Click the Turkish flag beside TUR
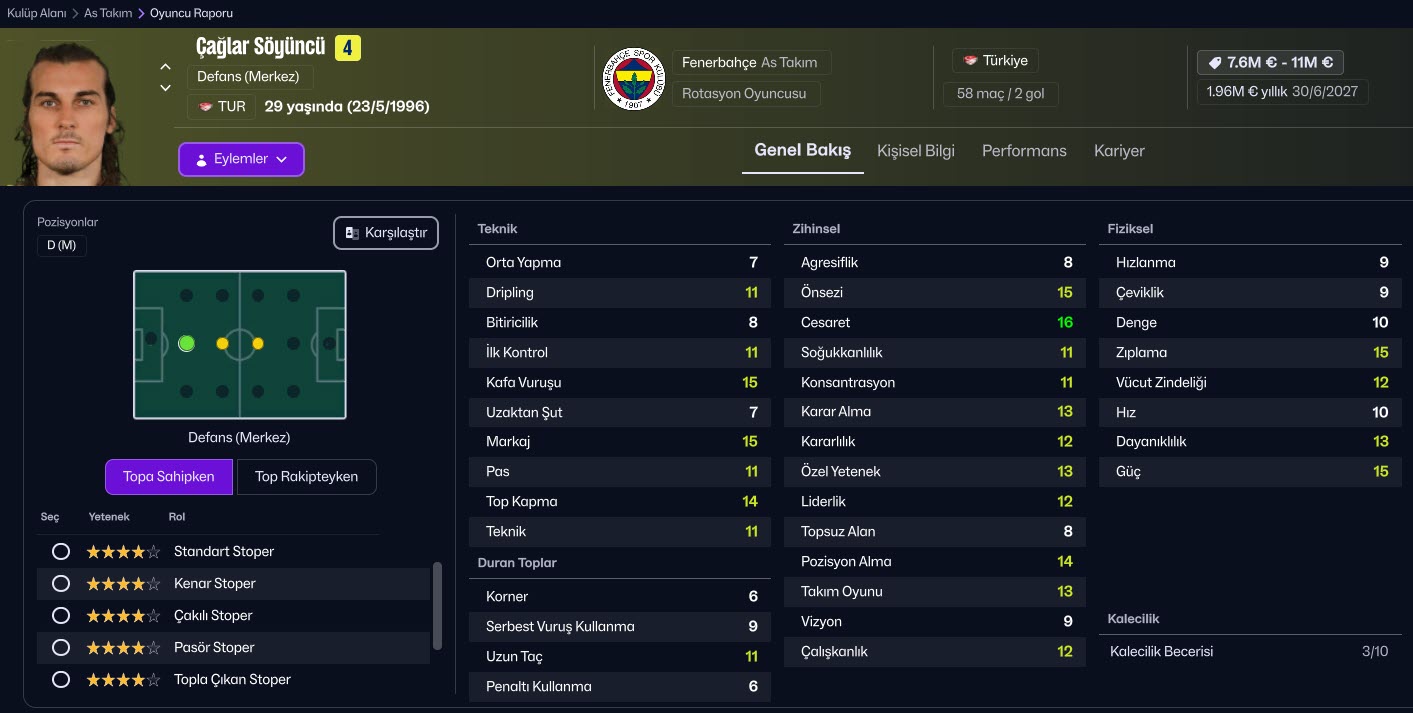 point(205,106)
